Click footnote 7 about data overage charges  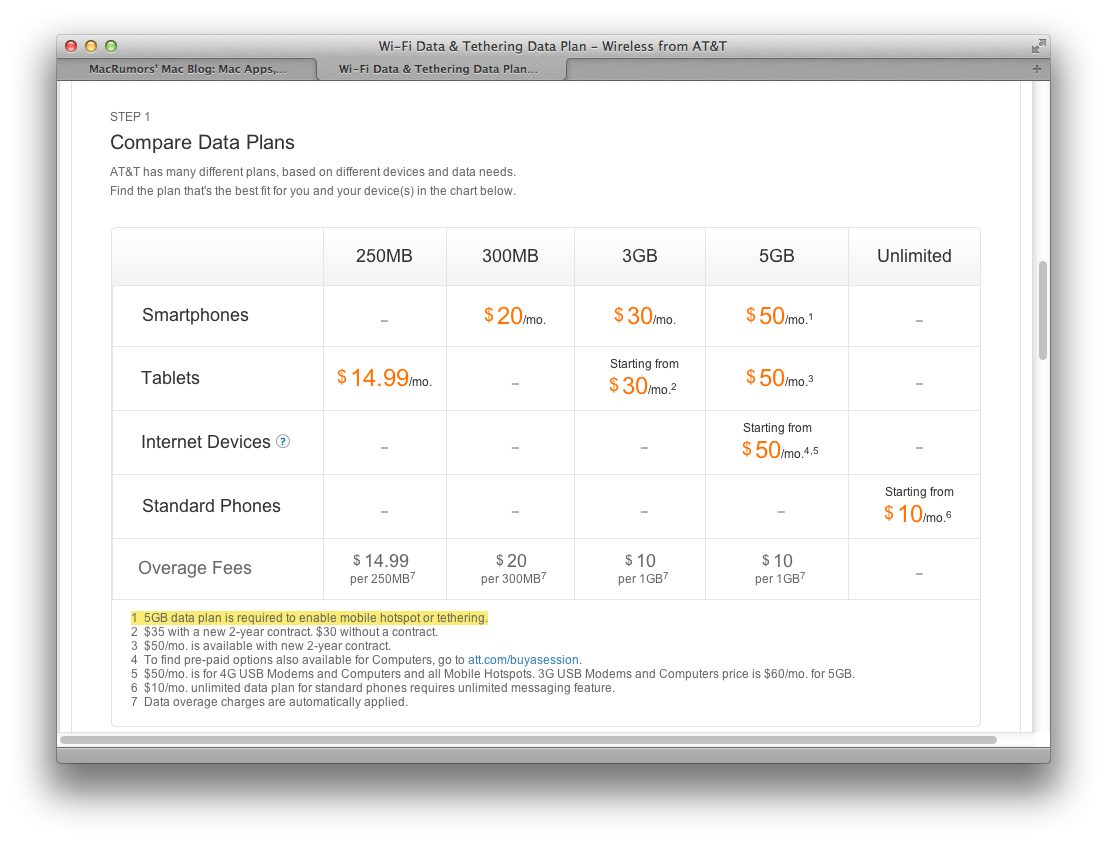click(269, 702)
